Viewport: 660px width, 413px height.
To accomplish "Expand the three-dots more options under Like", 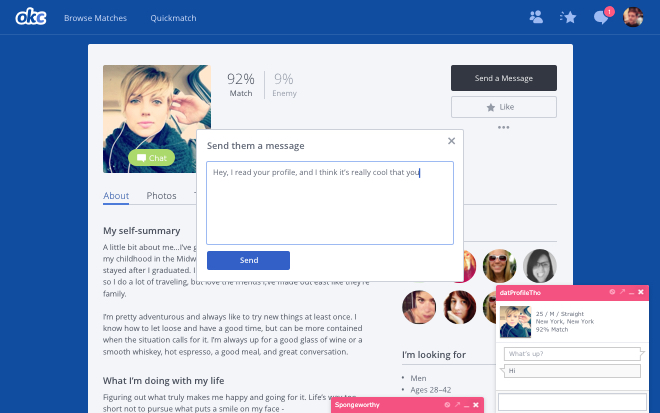I will click(x=503, y=127).
